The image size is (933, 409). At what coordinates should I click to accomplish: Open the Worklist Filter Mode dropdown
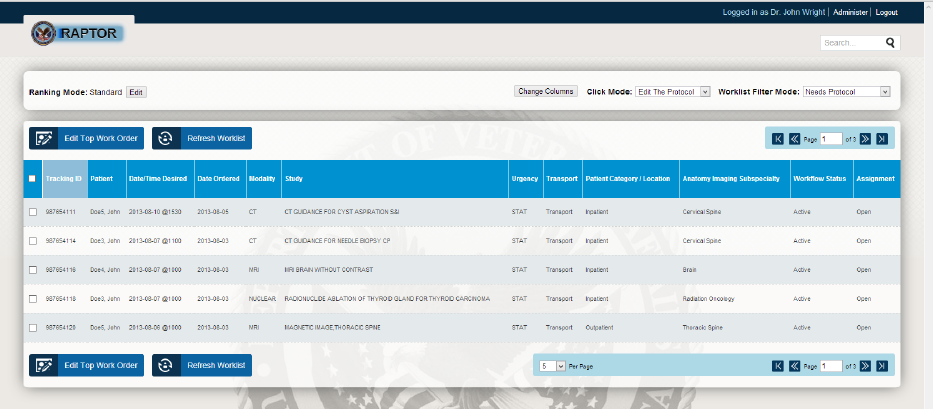coord(846,92)
